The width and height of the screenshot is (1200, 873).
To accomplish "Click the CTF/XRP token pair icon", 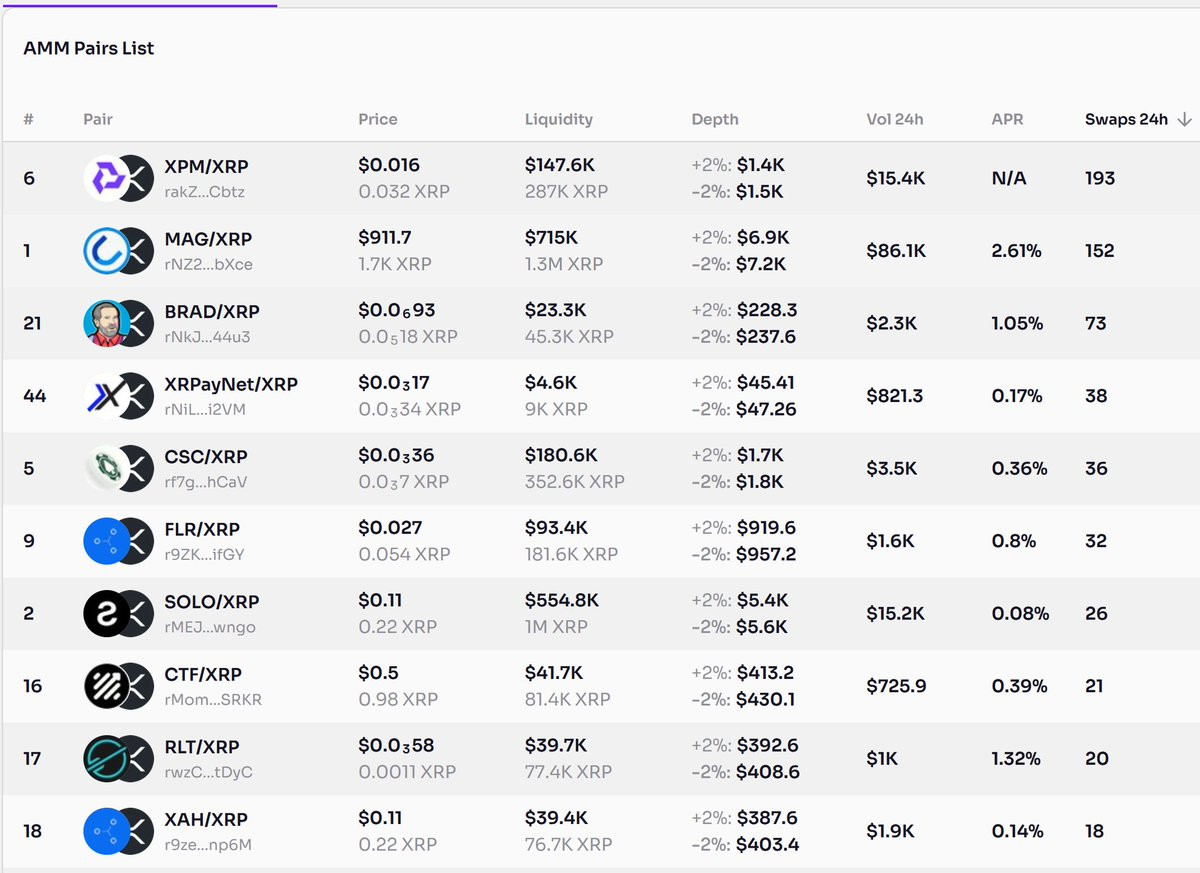I will point(117,686).
